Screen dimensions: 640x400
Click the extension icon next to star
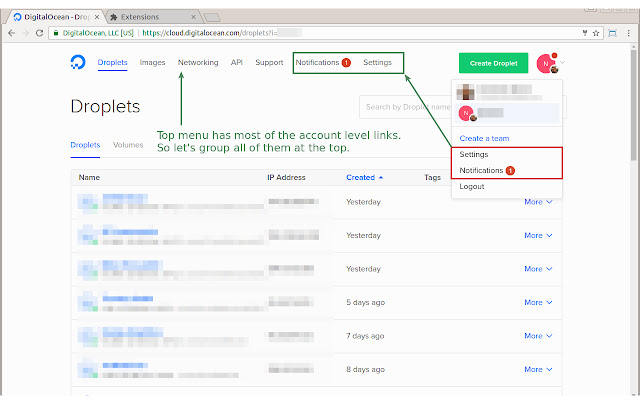(612, 33)
